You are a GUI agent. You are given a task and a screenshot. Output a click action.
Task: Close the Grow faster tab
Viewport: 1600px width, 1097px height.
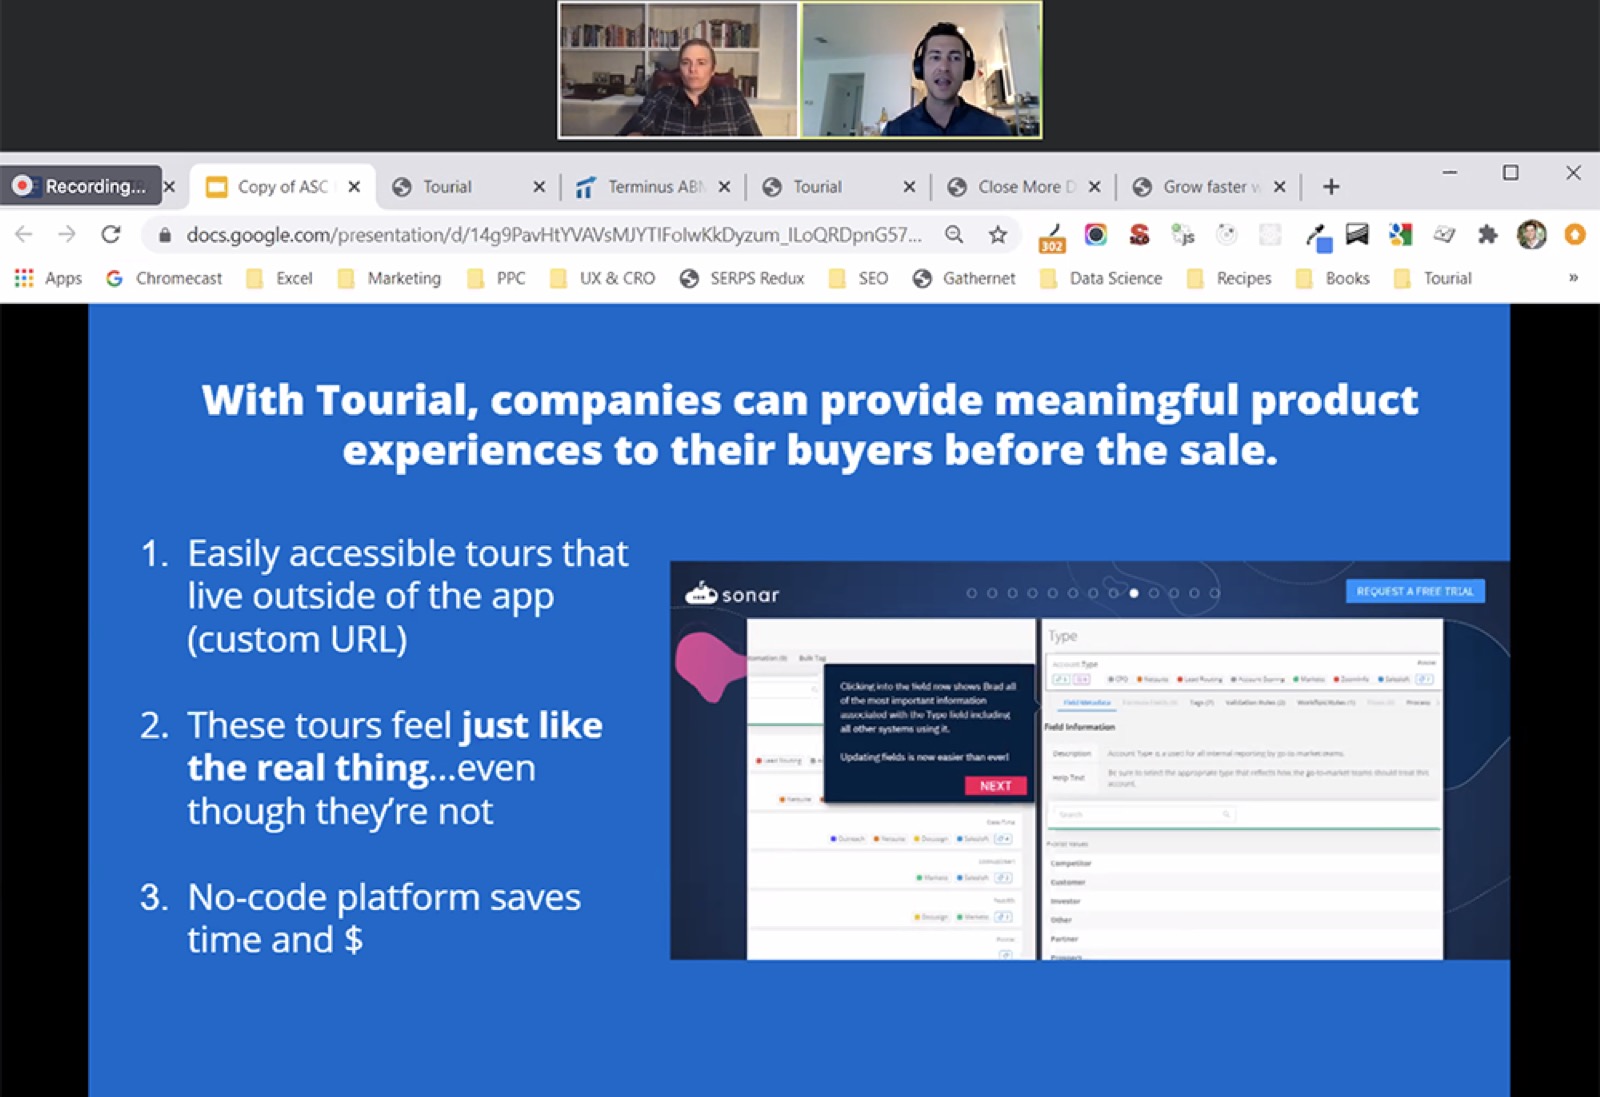click(1279, 186)
